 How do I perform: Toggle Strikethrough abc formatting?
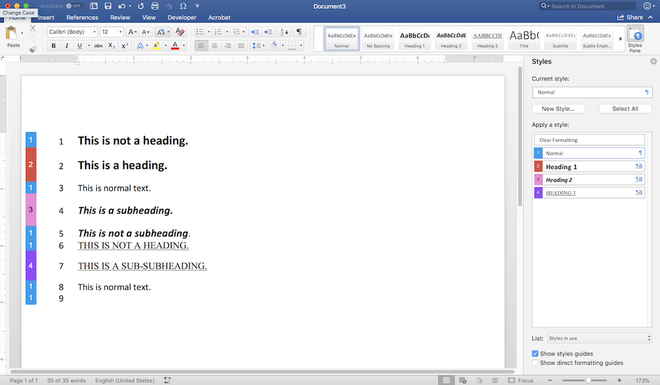click(x=98, y=45)
